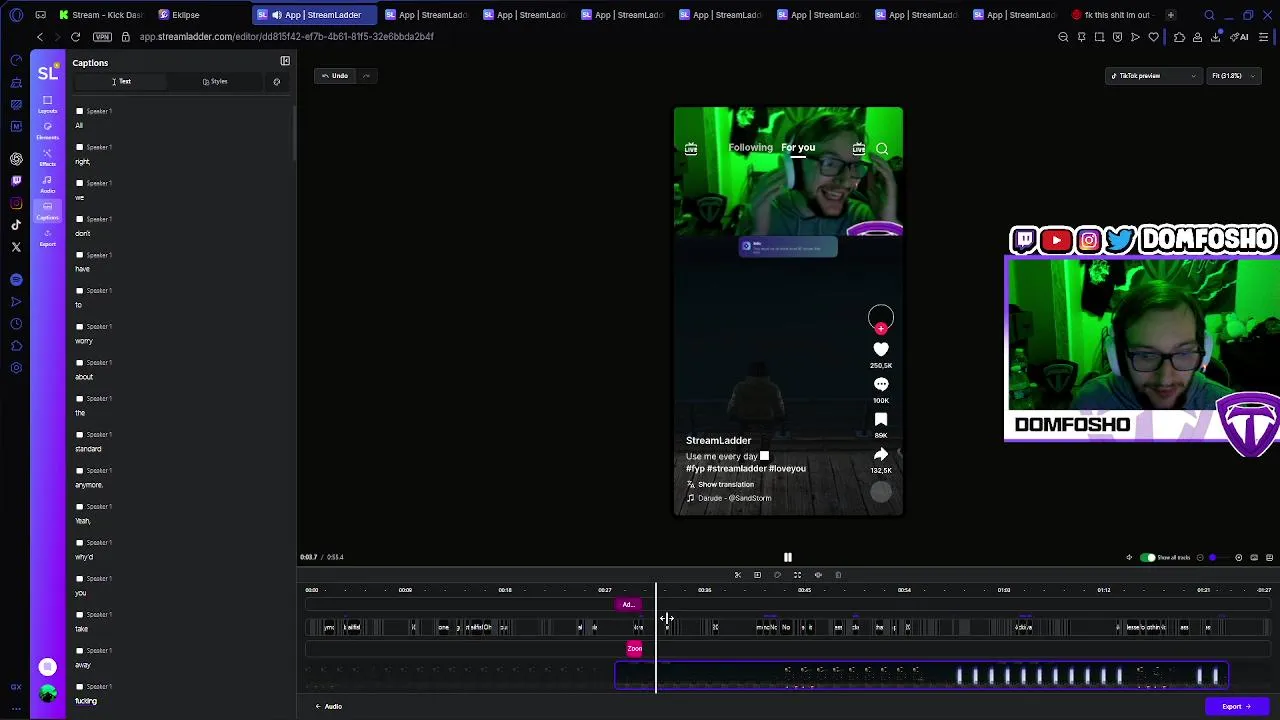Open browser sidebar settings gear
1280x720 pixels.
pos(16,368)
